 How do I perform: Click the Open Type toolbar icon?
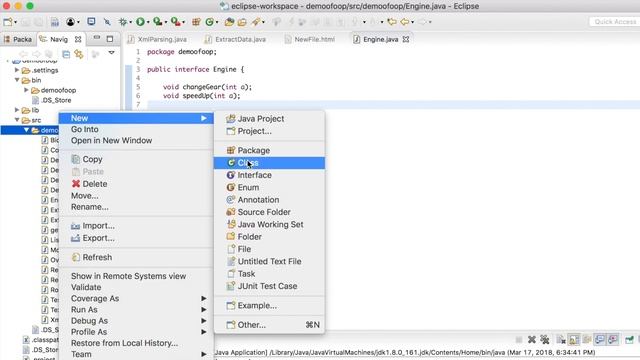[229, 22]
